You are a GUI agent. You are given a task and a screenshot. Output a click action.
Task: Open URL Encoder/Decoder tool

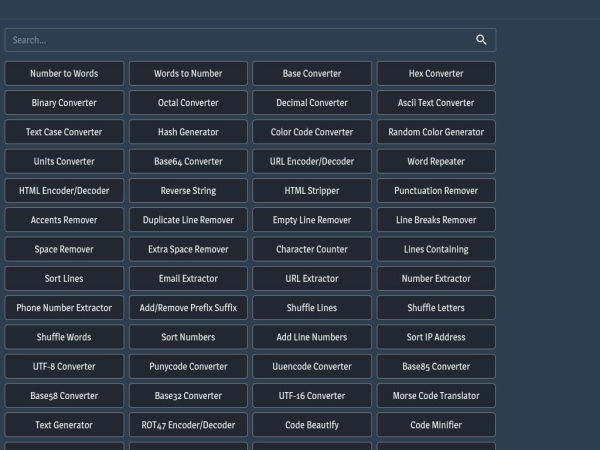(x=312, y=162)
